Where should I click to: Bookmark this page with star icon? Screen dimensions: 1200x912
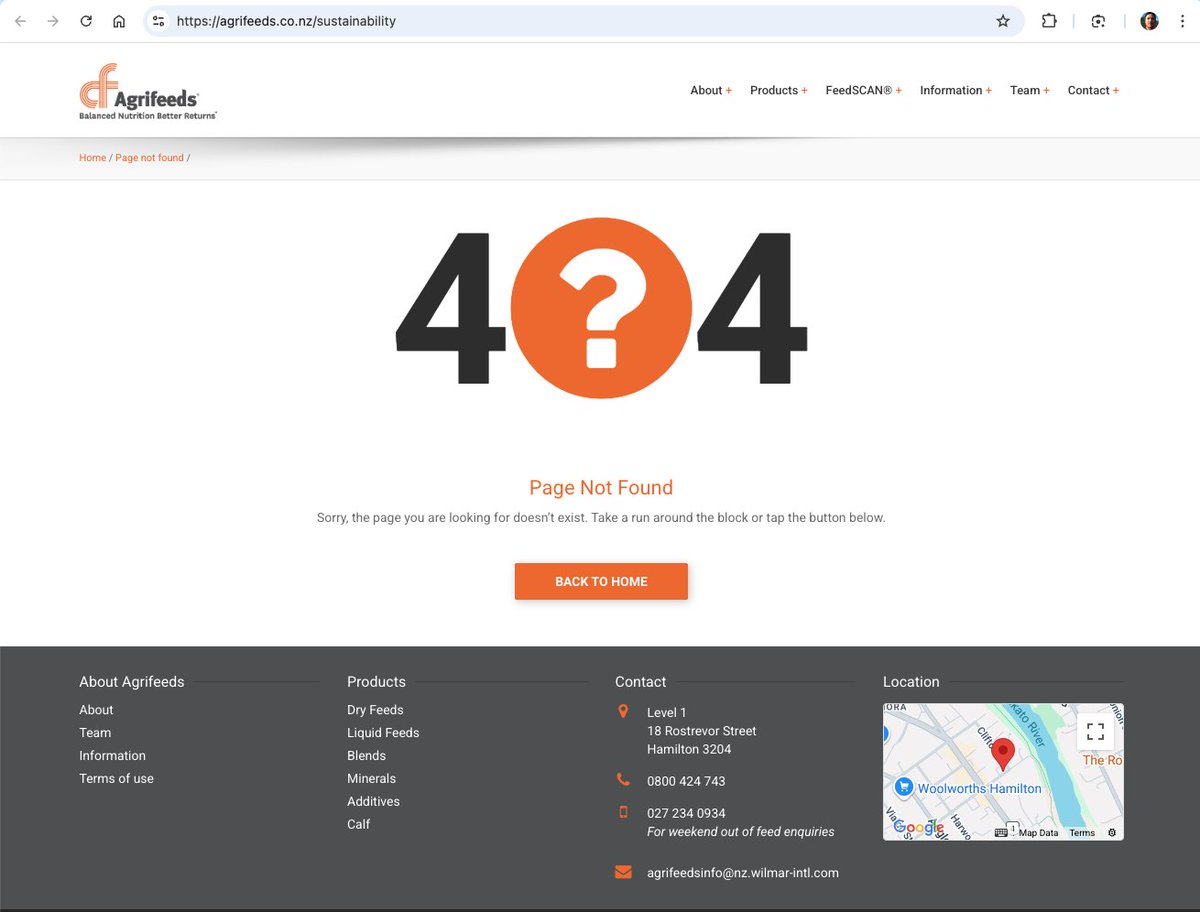pyautogui.click(x=1003, y=21)
